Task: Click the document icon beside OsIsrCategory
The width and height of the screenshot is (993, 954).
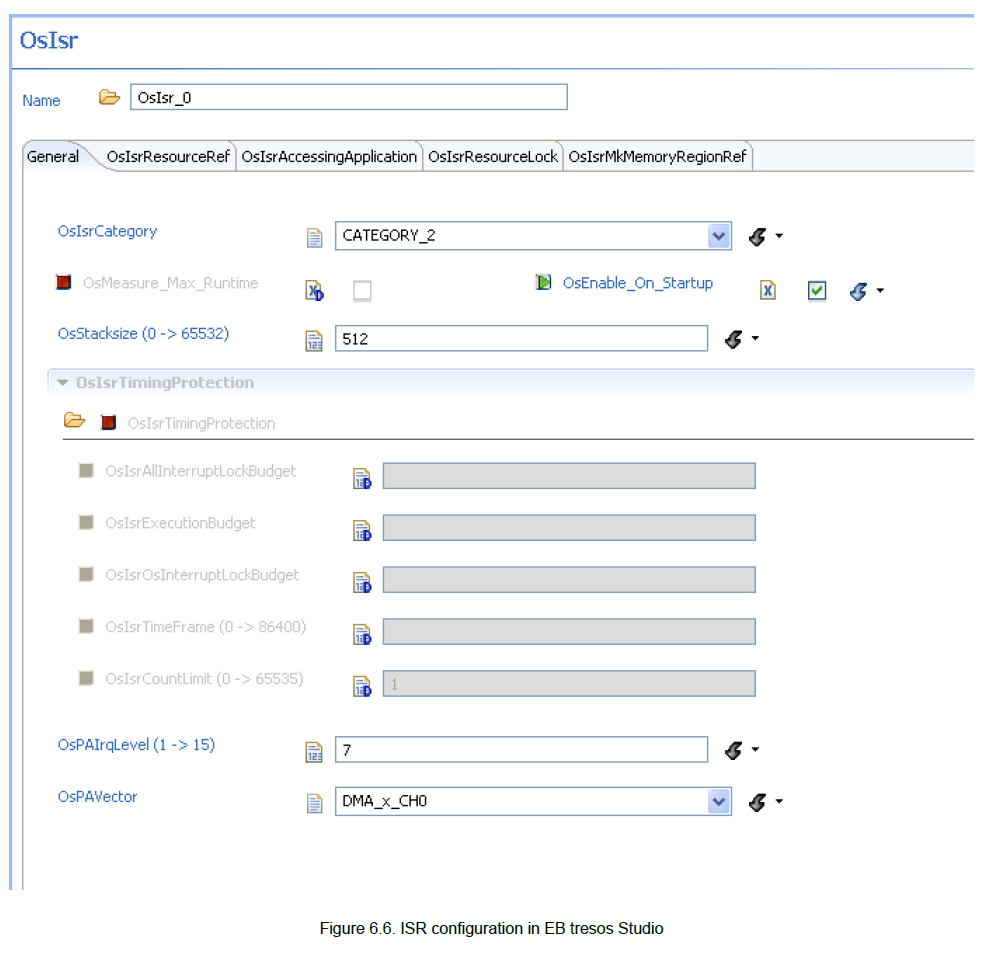Action: (x=314, y=238)
